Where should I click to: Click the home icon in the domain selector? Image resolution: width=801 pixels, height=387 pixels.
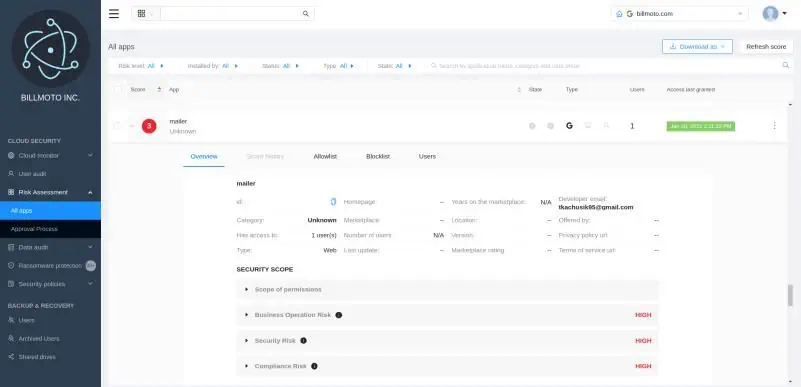tap(619, 14)
